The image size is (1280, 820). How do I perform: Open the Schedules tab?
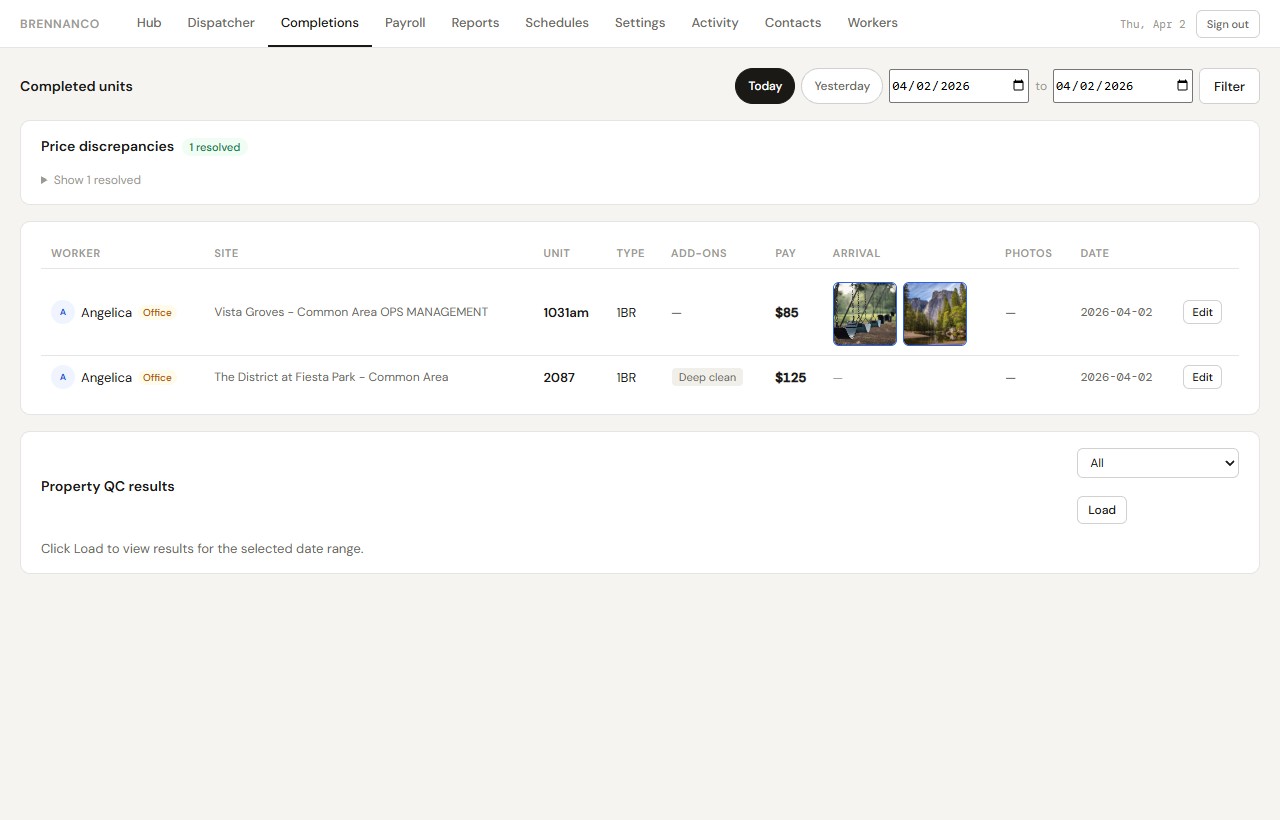(557, 23)
